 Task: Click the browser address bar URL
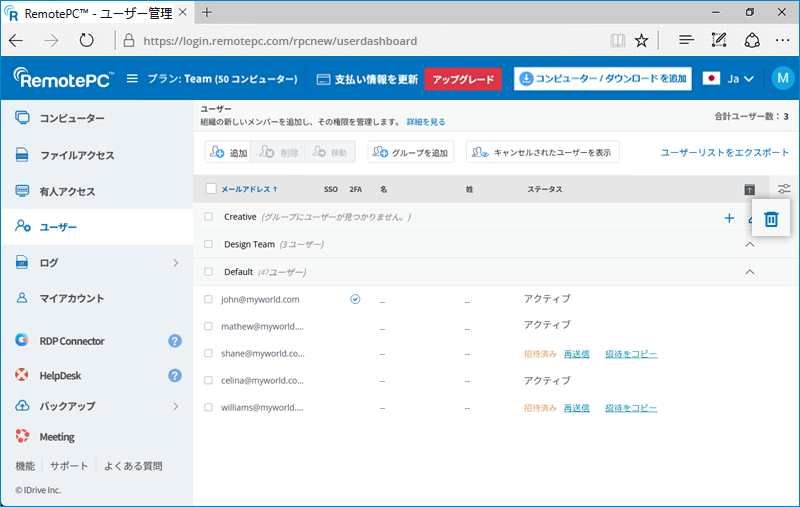(x=280, y=41)
